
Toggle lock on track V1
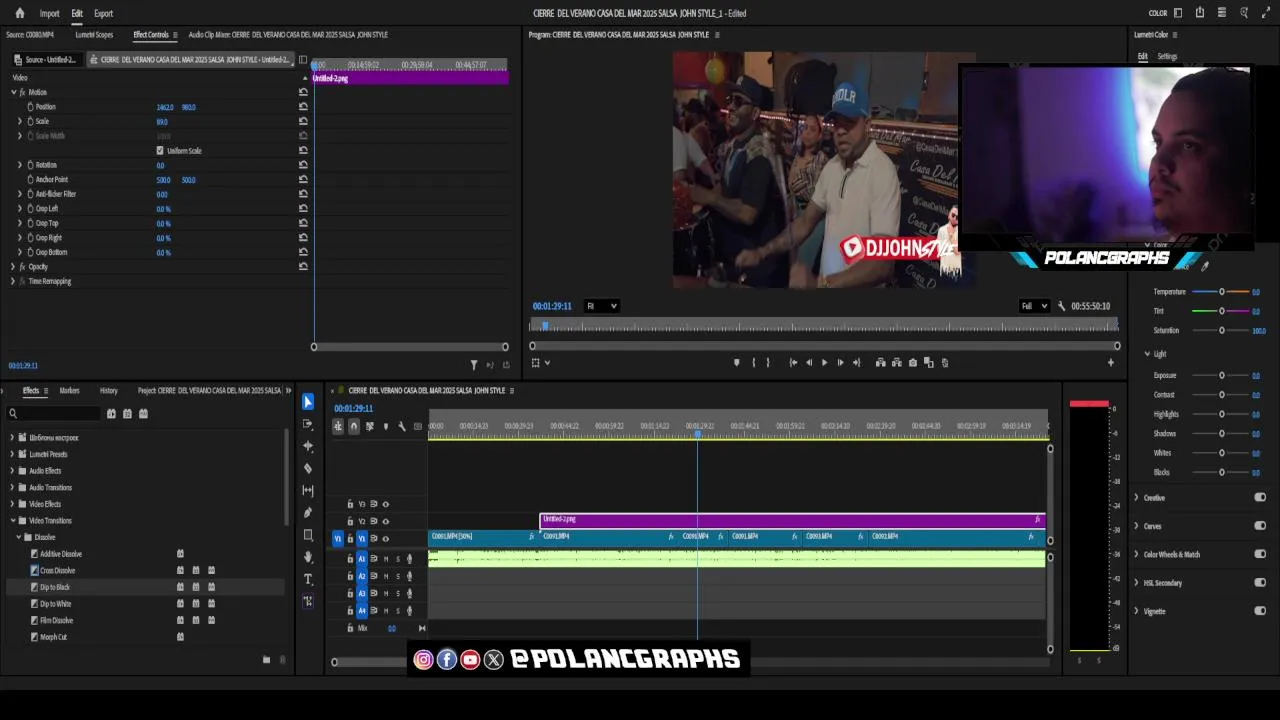click(x=350, y=539)
